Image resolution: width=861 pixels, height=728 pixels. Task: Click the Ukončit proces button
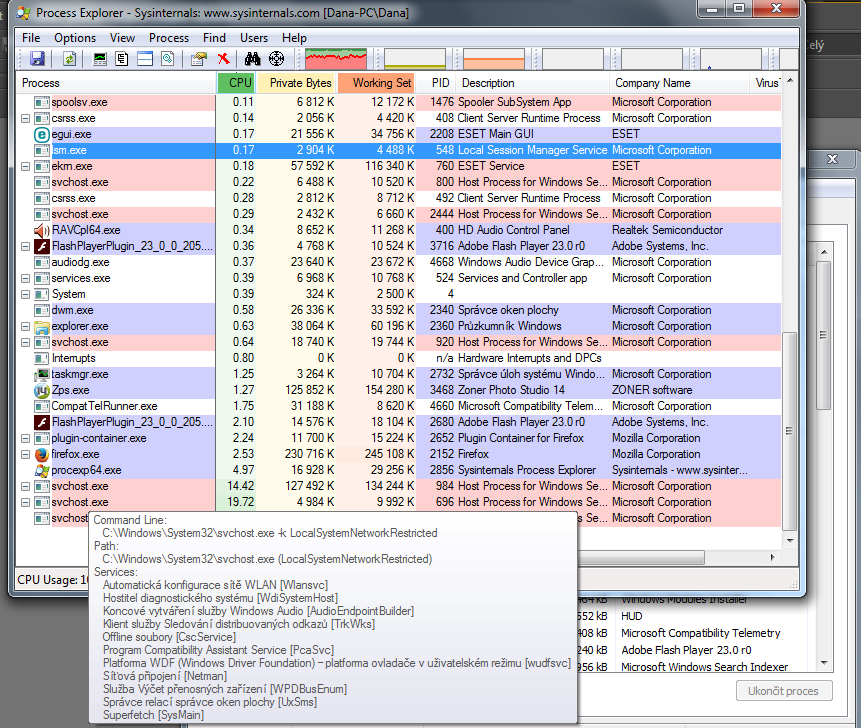[784, 691]
